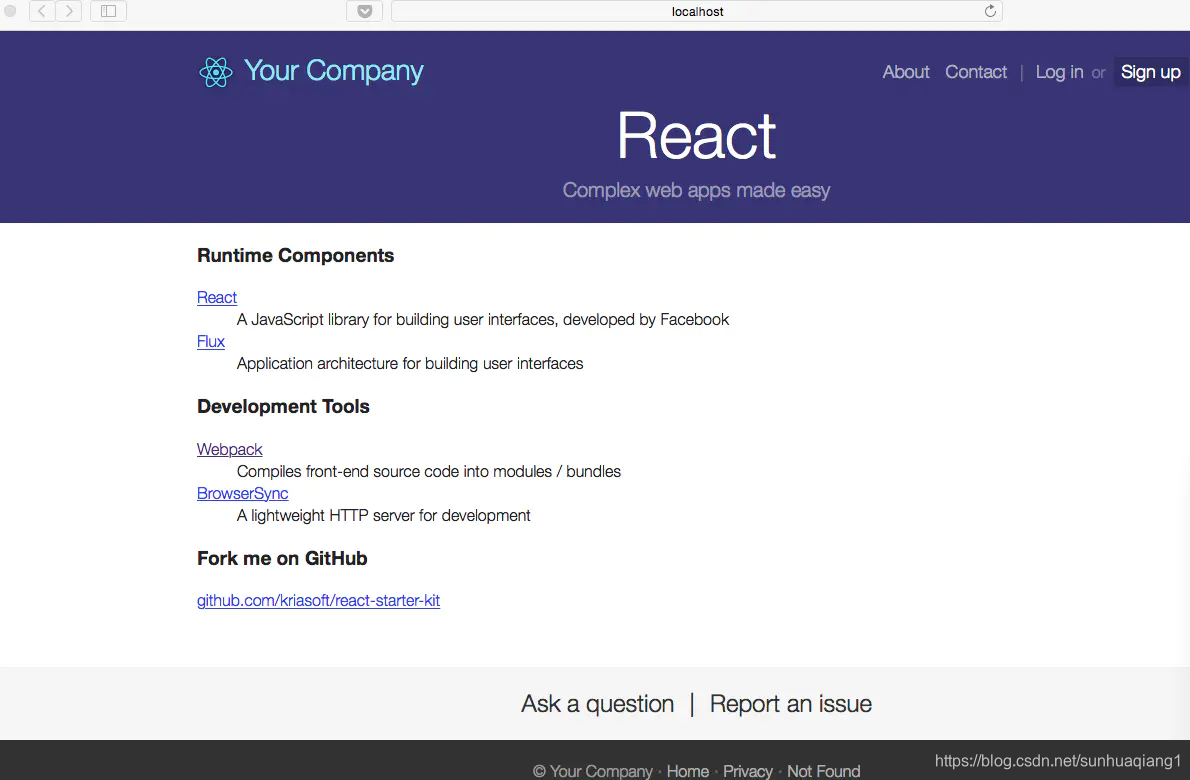The width and height of the screenshot is (1190, 780).
Task: Click the © Your Company footer text
Action: pyautogui.click(x=593, y=771)
